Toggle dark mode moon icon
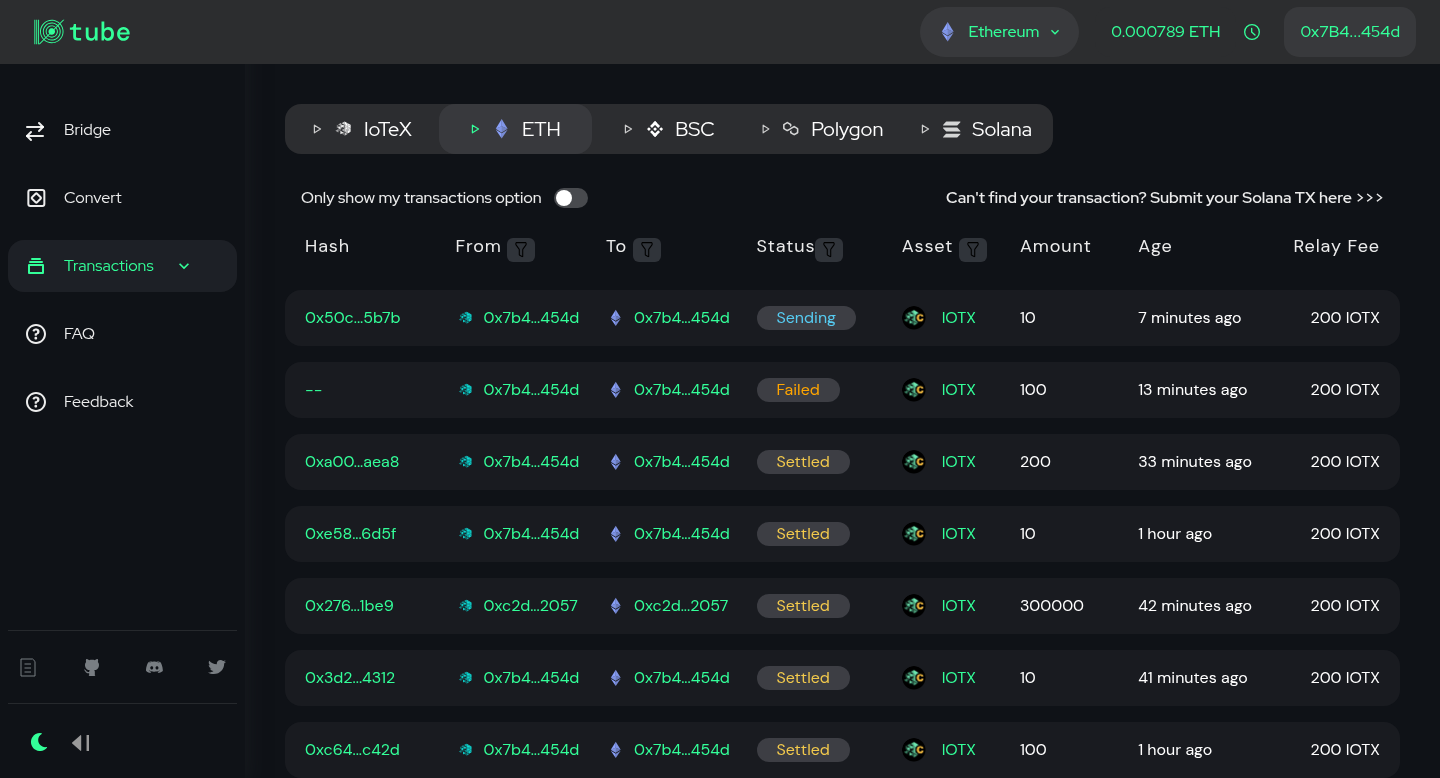This screenshot has width=1440, height=778. pos(39,742)
